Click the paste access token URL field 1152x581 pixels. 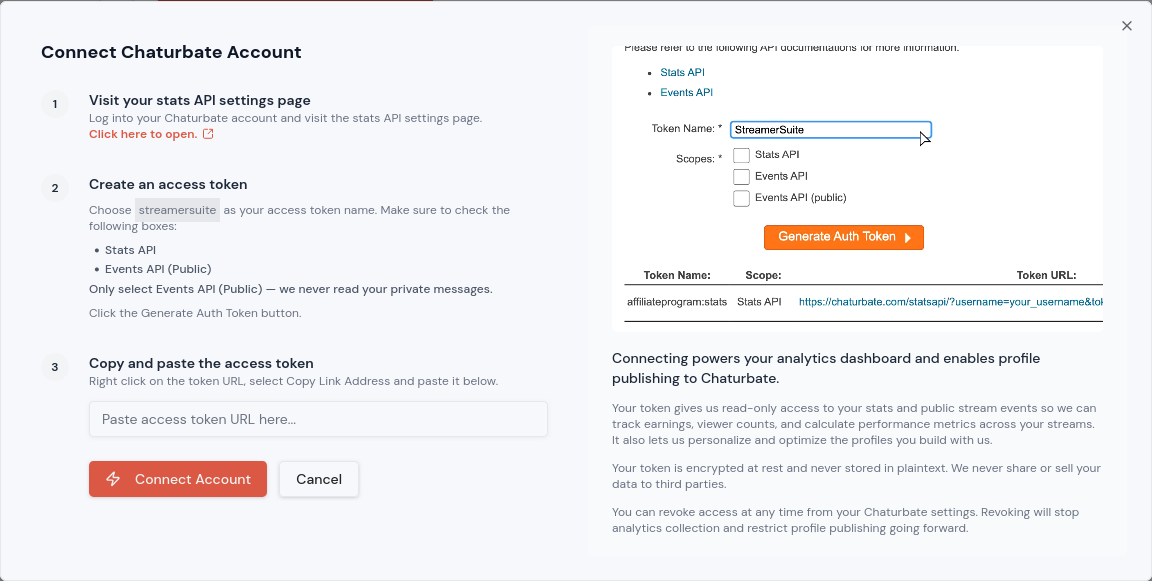coord(318,419)
